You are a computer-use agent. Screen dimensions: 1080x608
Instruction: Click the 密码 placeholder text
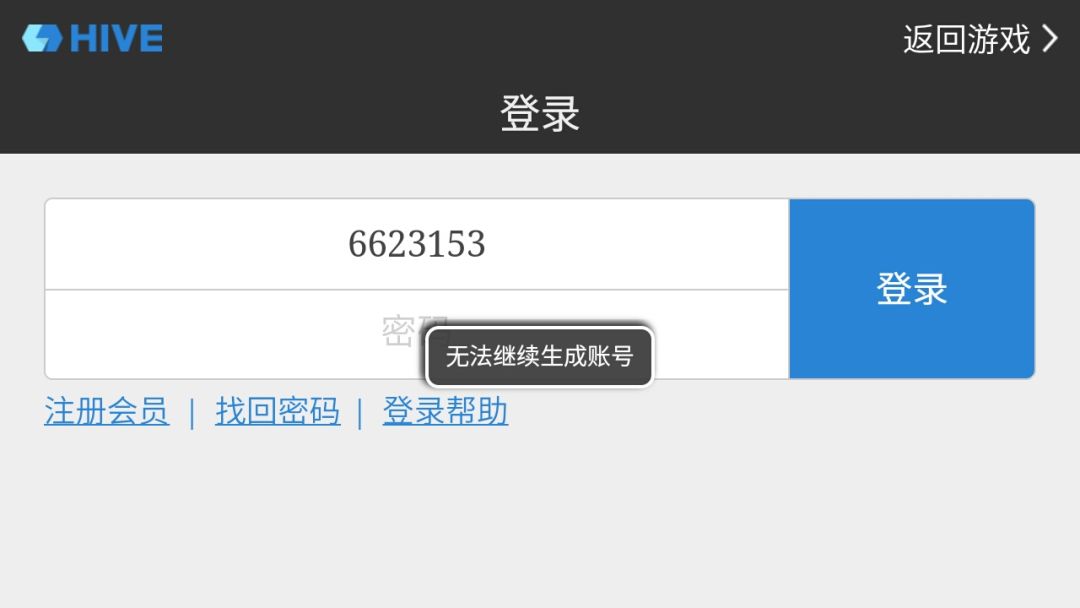(x=413, y=329)
